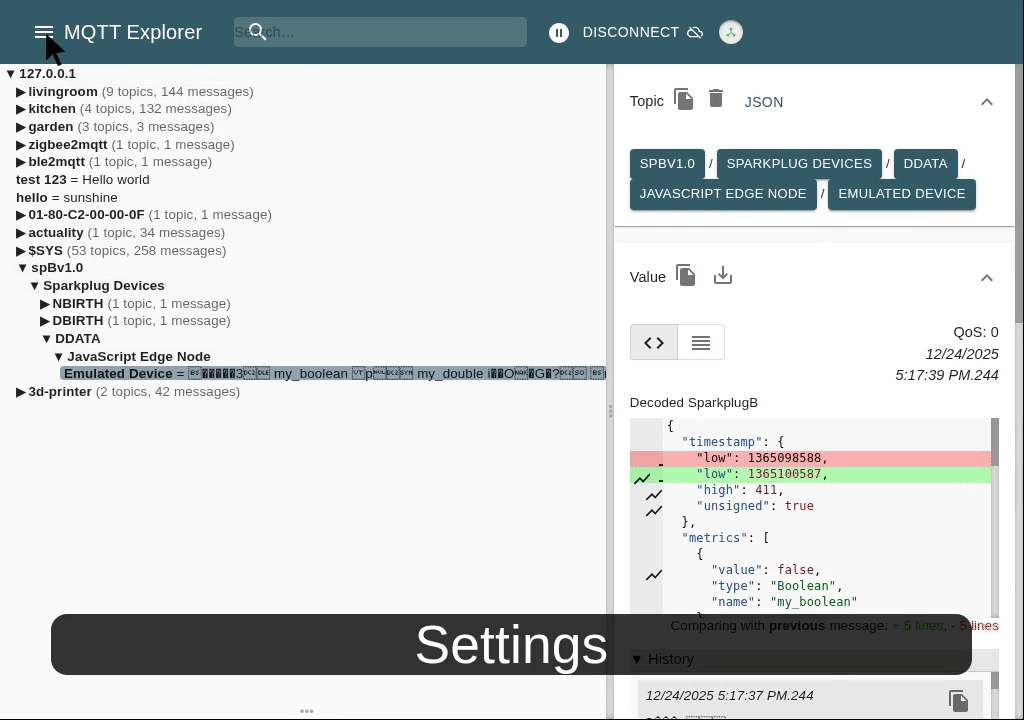Copy the topic path to clipboard

[684, 100]
